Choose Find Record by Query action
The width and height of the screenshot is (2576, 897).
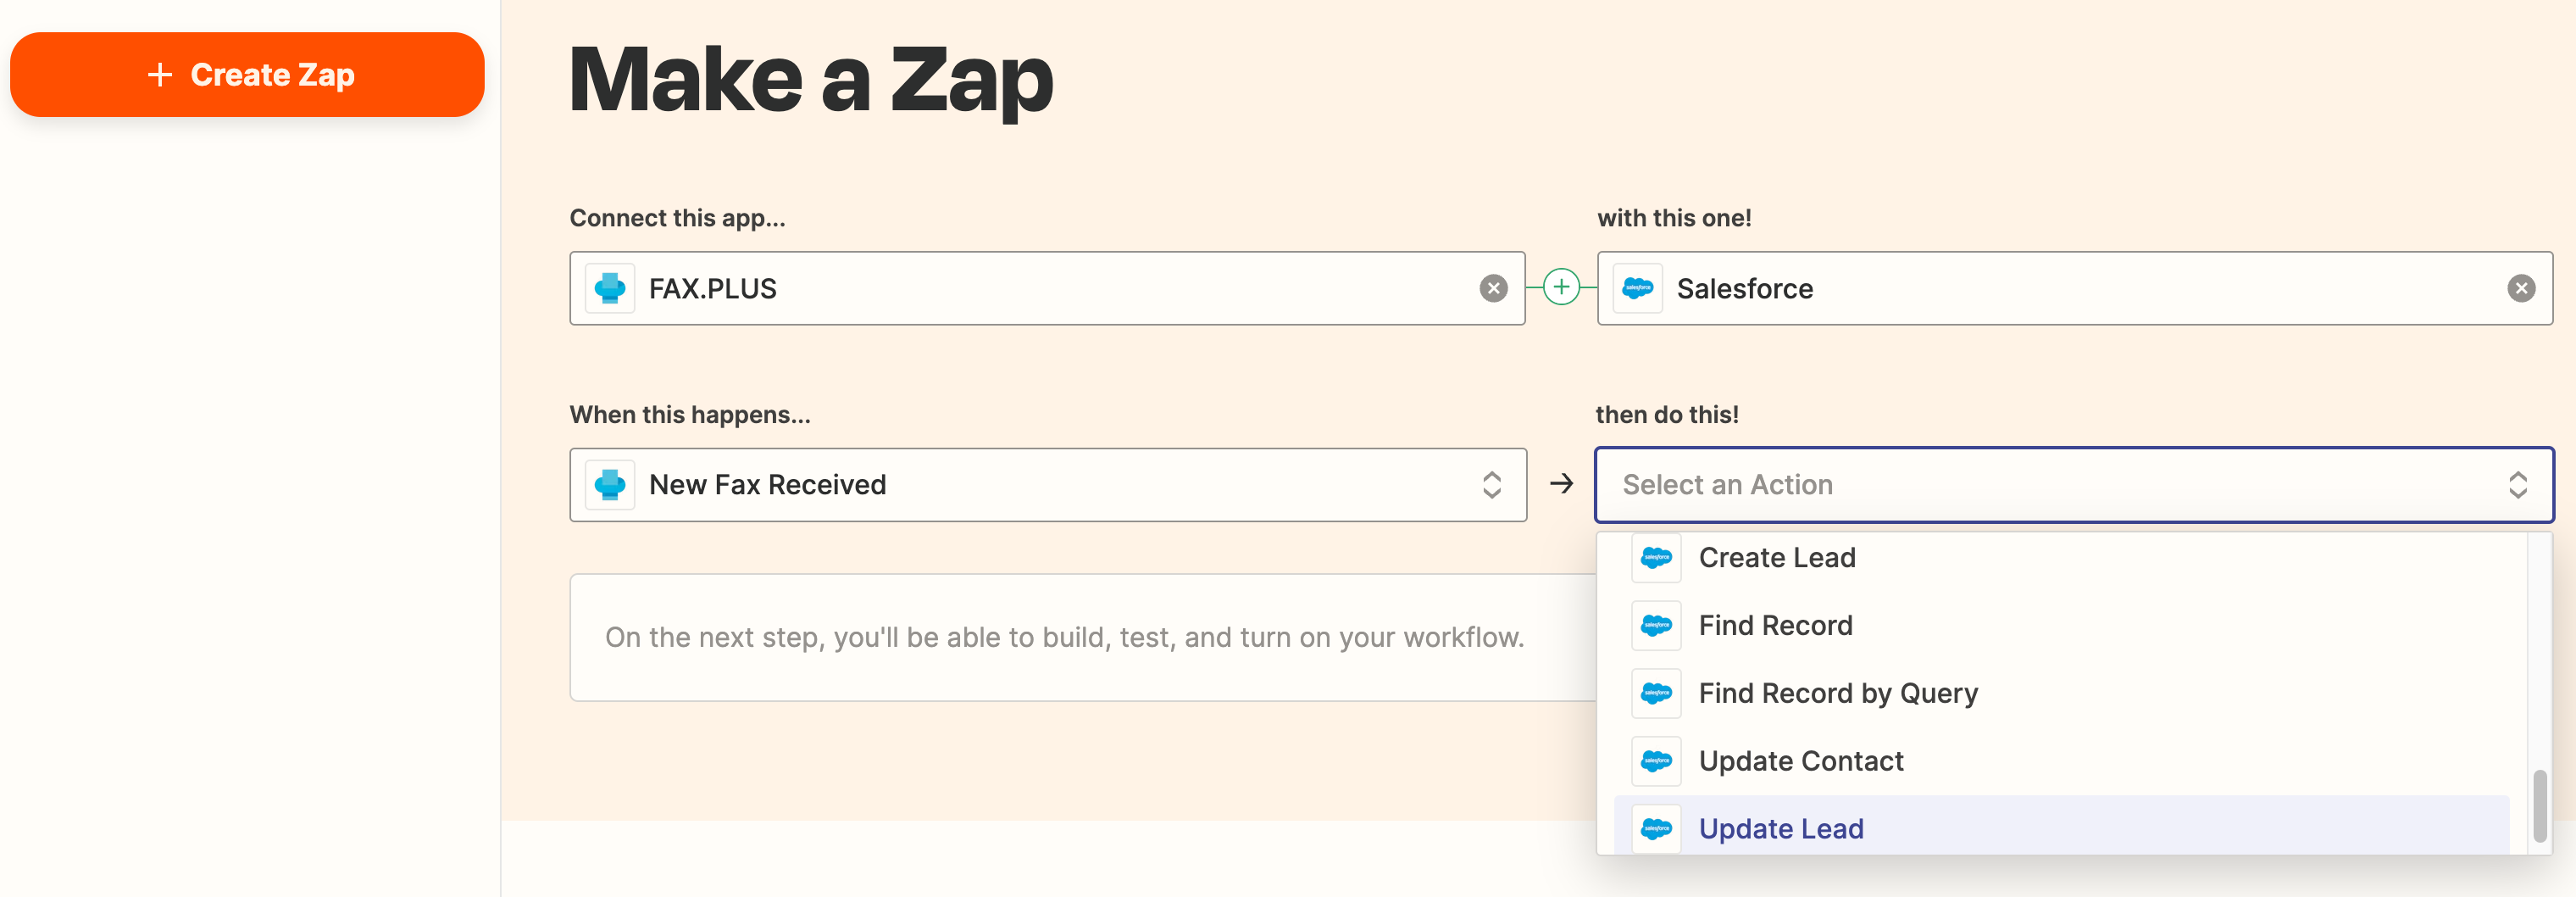pos(2062,694)
